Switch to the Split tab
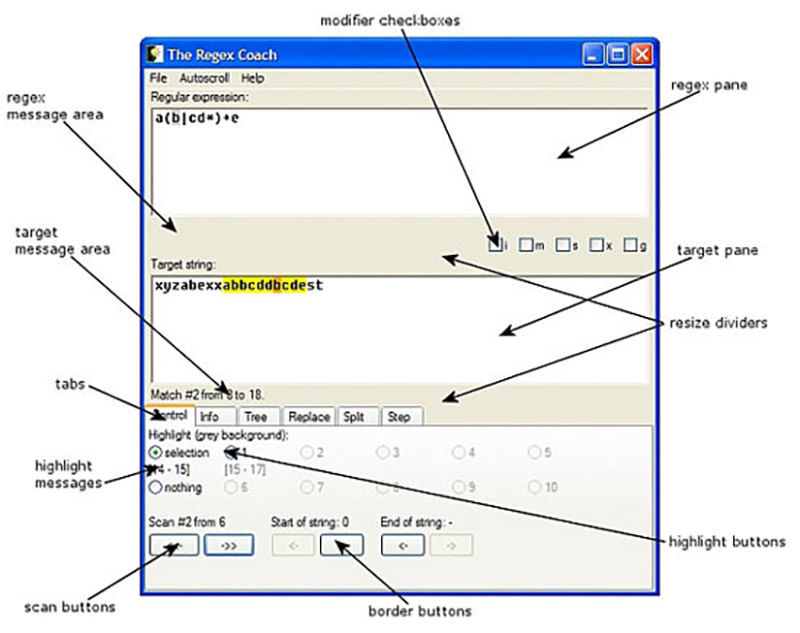 pyautogui.click(x=358, y=417)
